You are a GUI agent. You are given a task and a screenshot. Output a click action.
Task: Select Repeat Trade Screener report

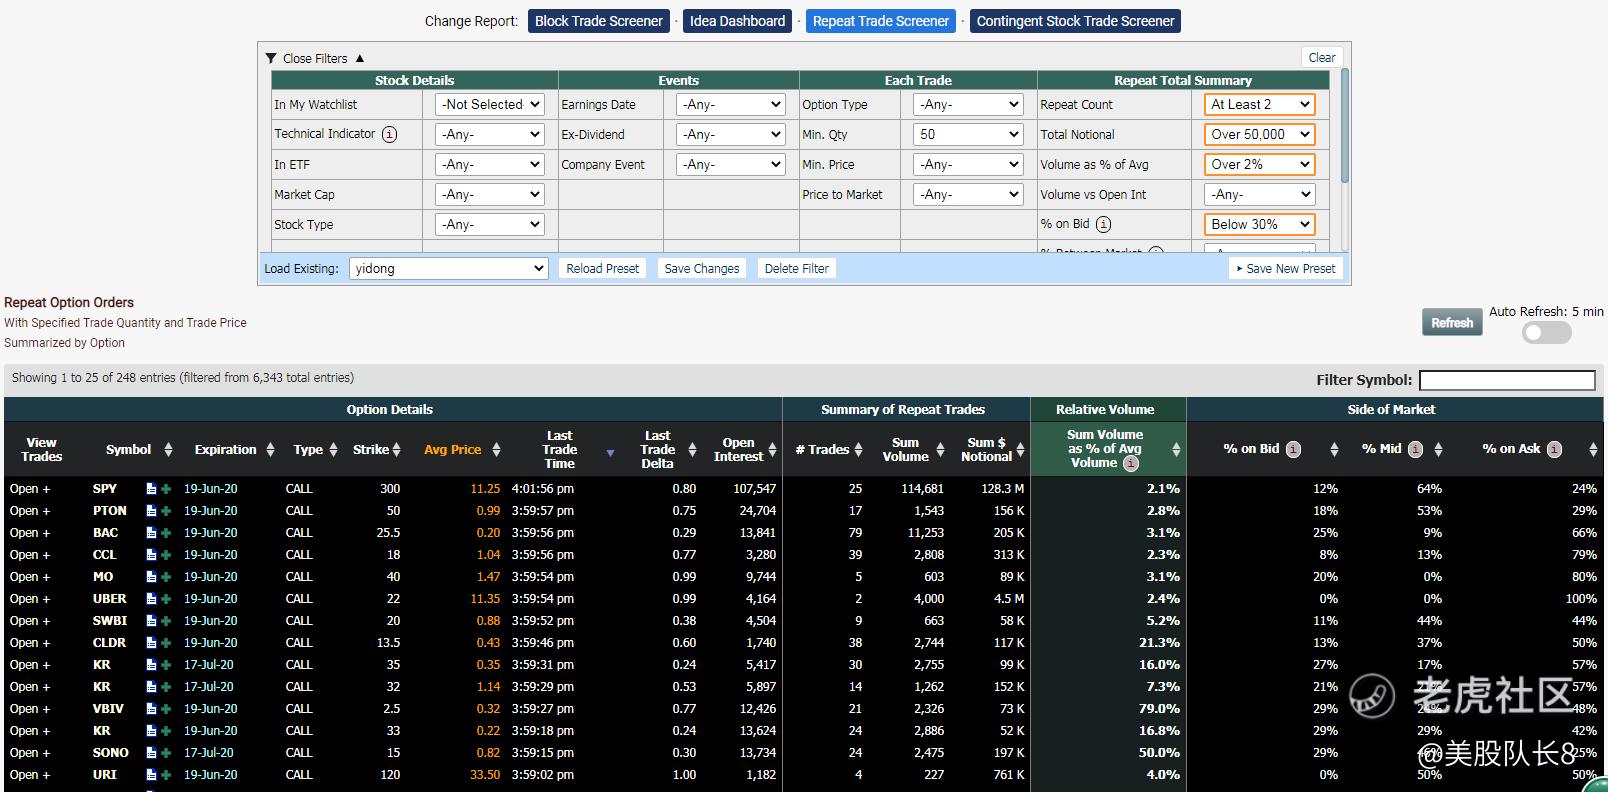pos(881,21)
